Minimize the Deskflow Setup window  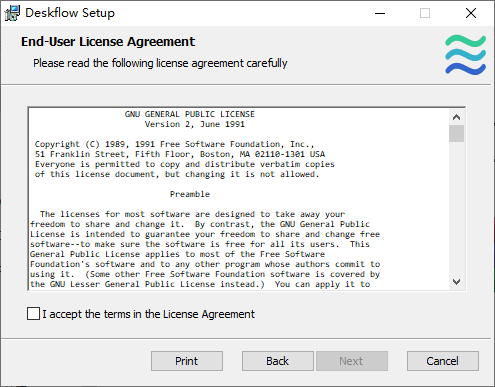click(380, 13)
